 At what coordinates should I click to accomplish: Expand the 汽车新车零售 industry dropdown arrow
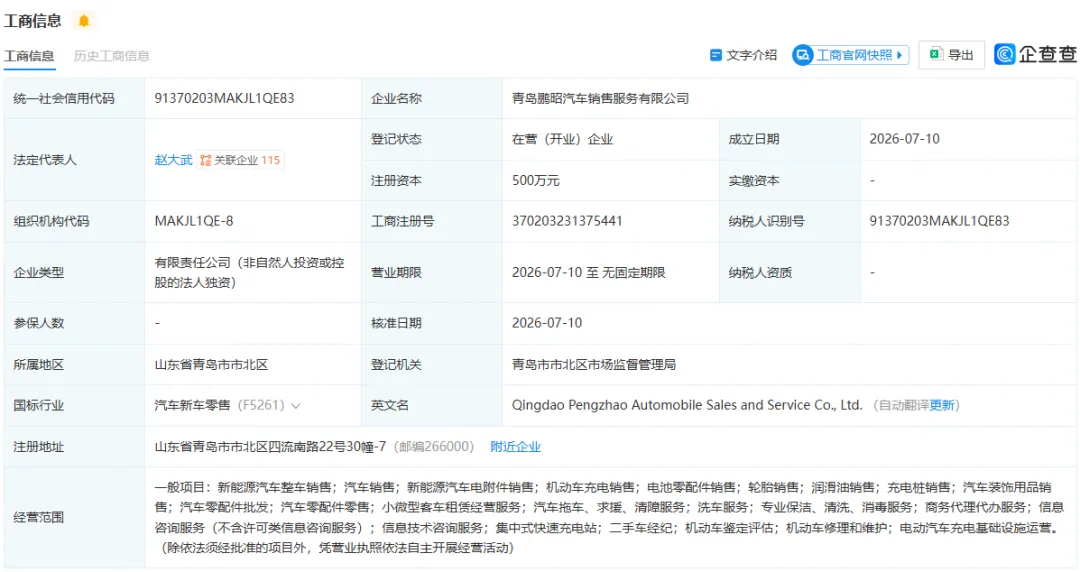pos(296,406)
